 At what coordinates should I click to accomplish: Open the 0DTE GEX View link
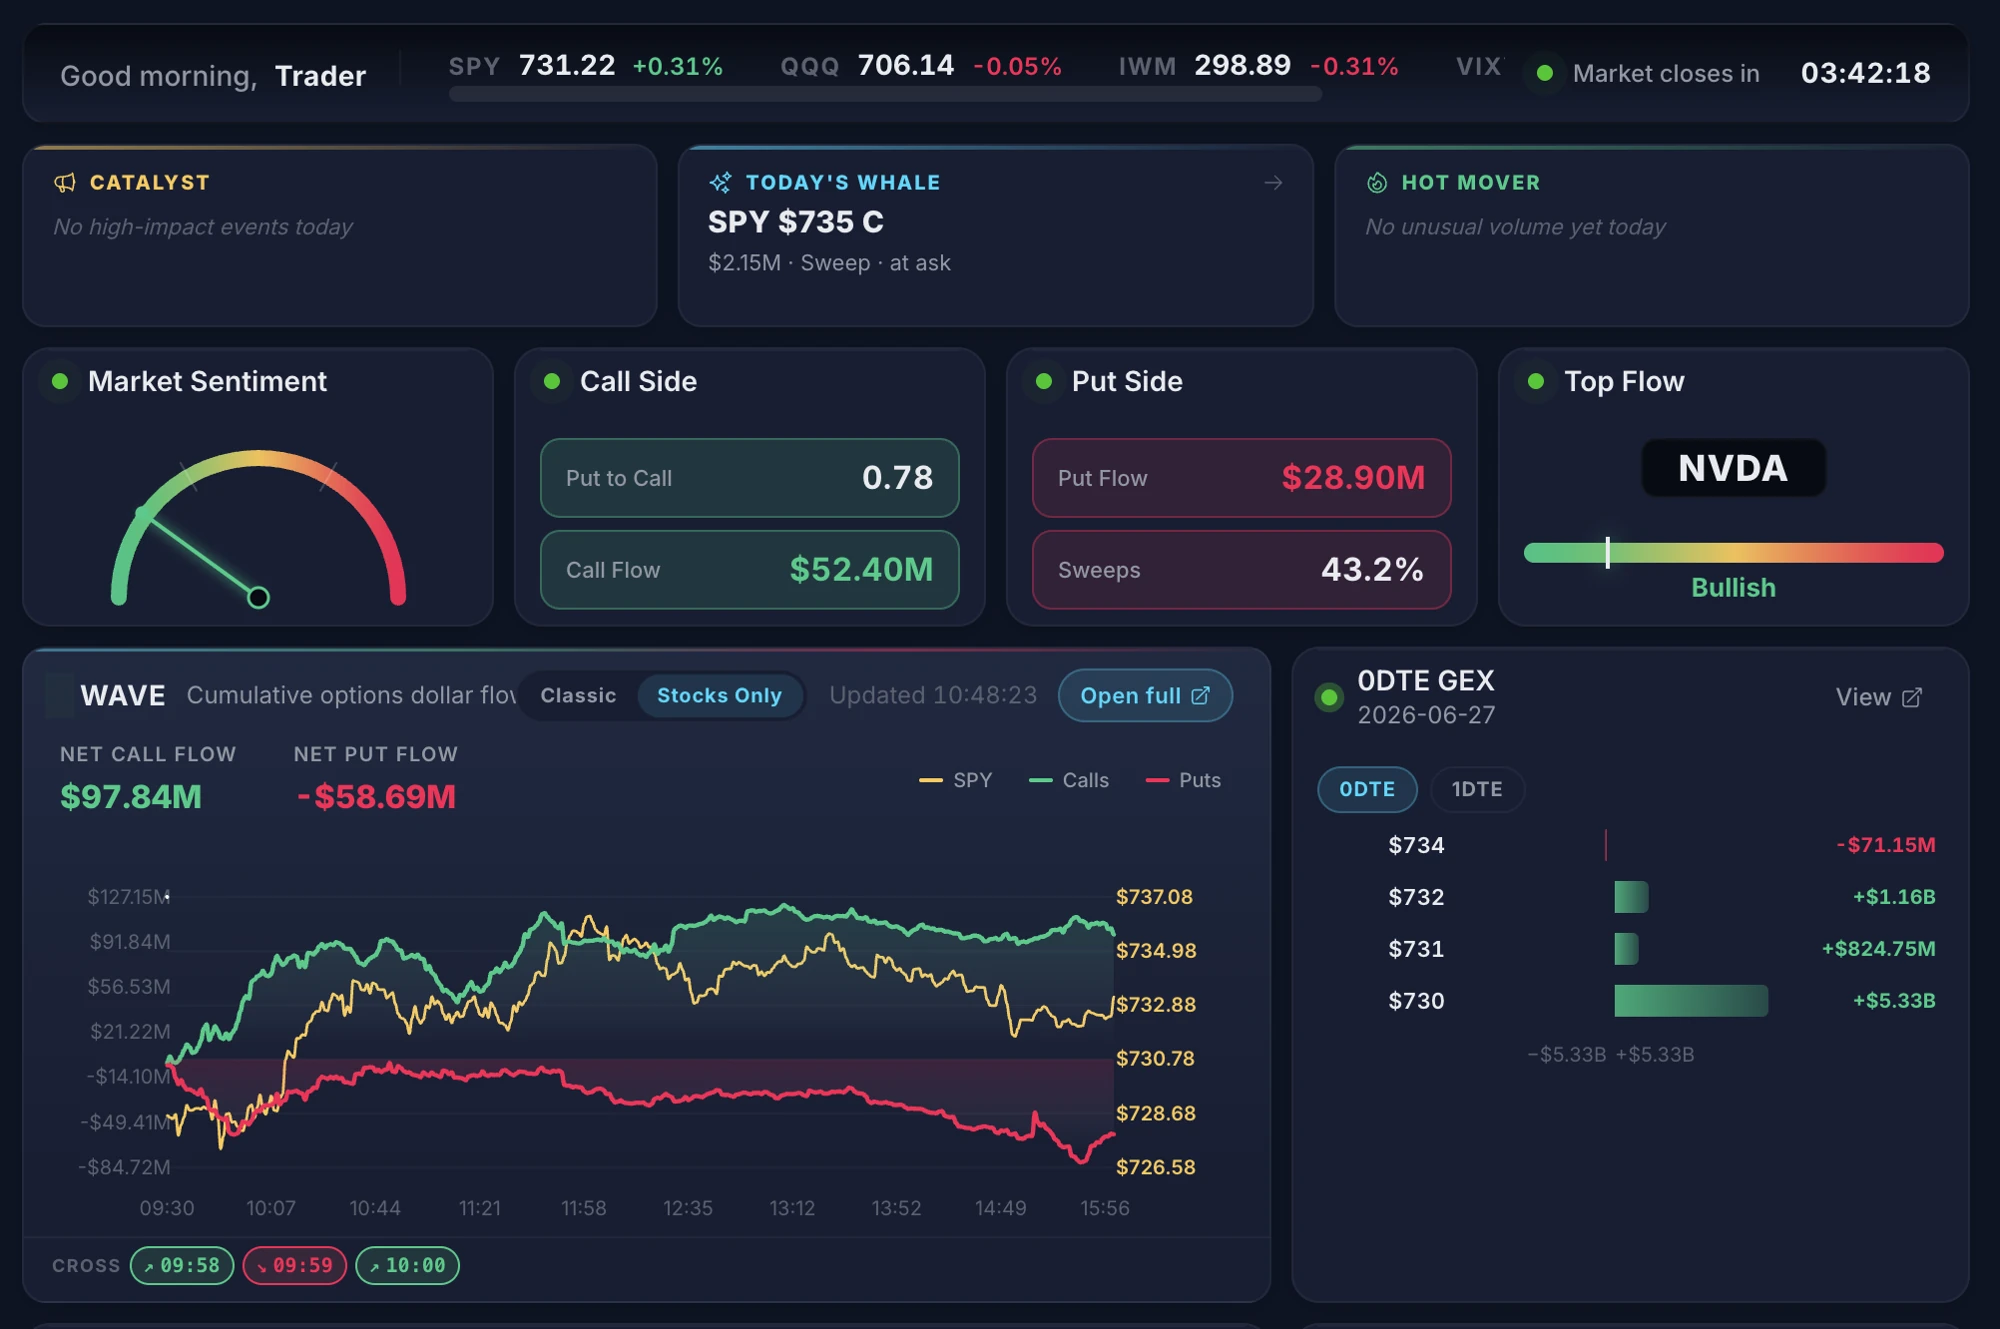1878,697
